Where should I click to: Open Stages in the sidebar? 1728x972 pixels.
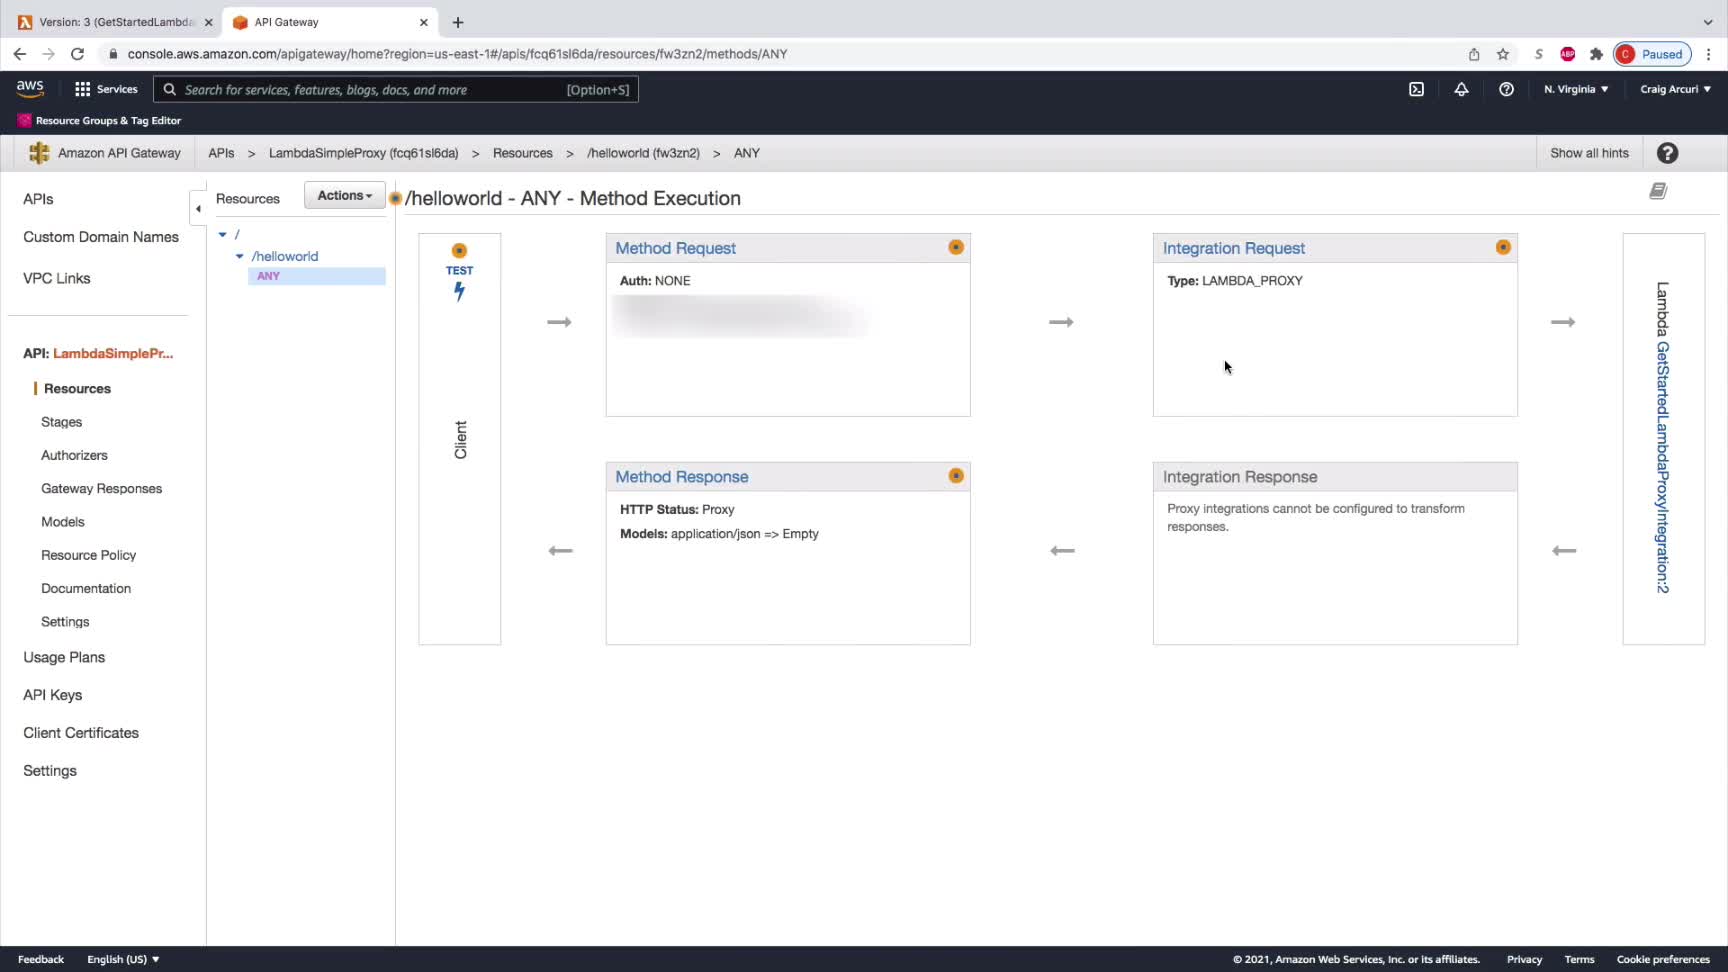[x=61, y=422]
